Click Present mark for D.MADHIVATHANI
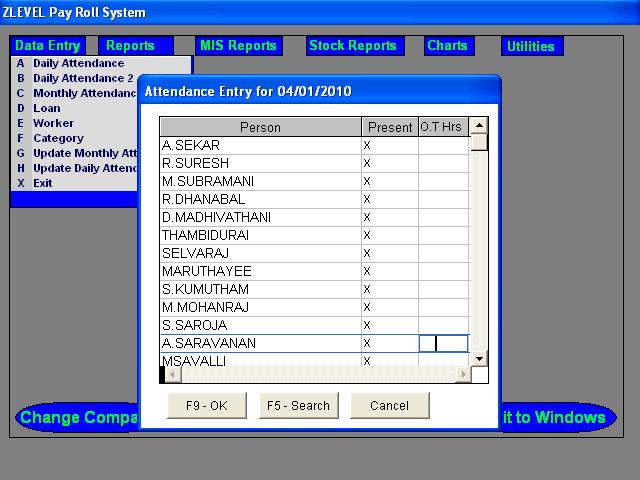The height and width of the screenshot is (480, 640). point(367,217)
